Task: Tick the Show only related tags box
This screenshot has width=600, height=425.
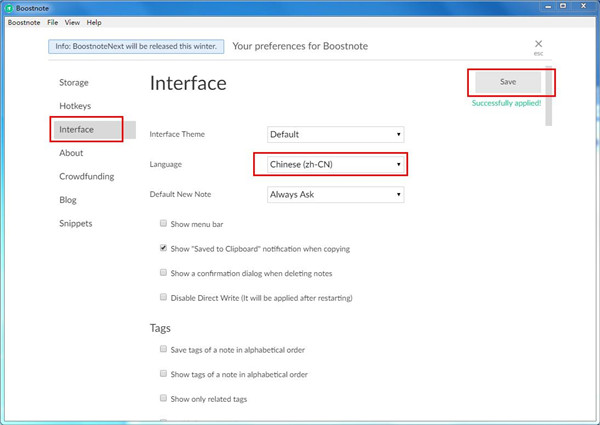Action: 163,398
